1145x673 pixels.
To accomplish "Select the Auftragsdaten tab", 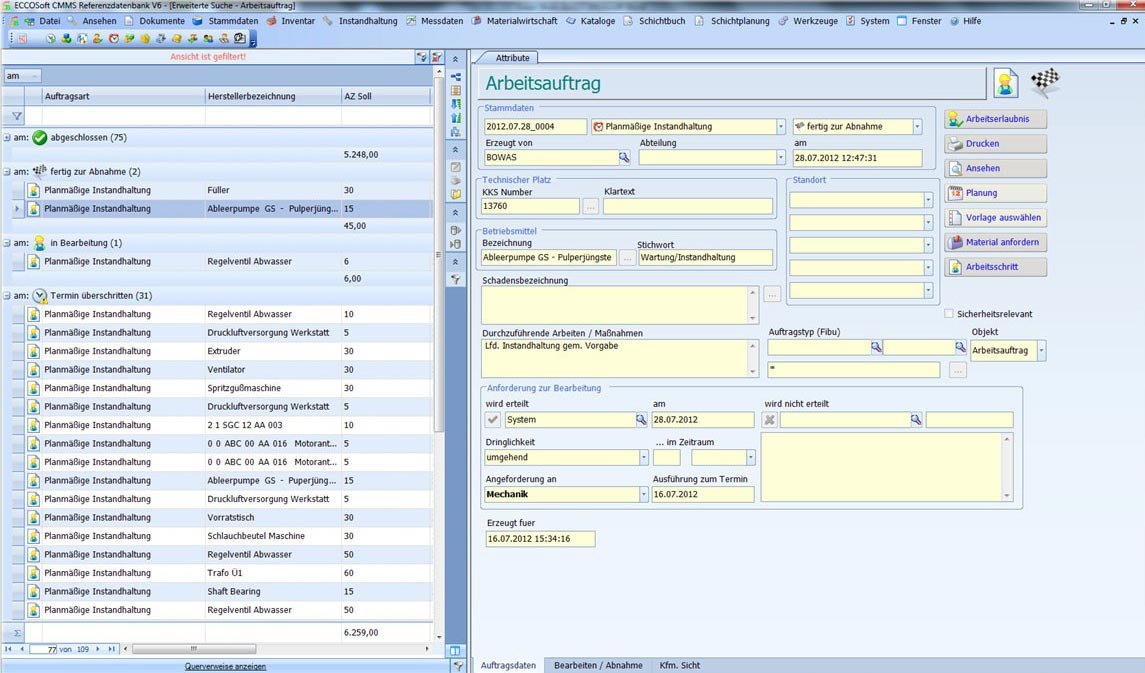I will [x=508, y=665].
